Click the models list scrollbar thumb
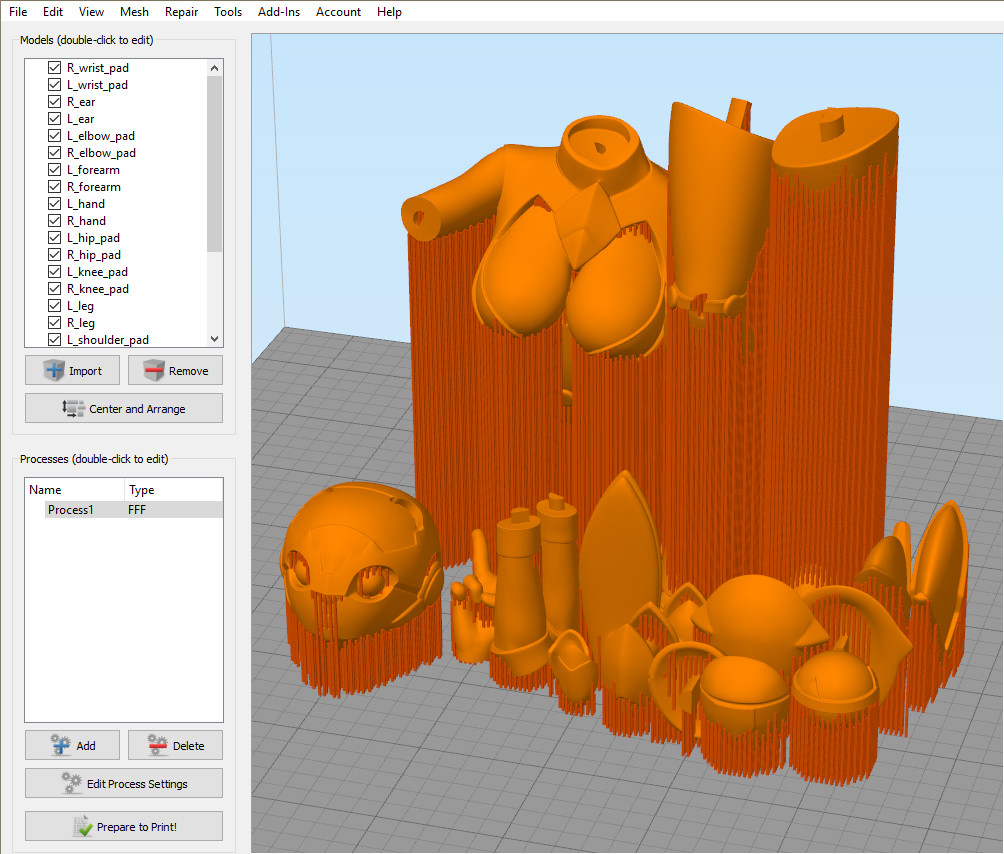This screenshot has height=854, width=1004. (x=215, y=164)
